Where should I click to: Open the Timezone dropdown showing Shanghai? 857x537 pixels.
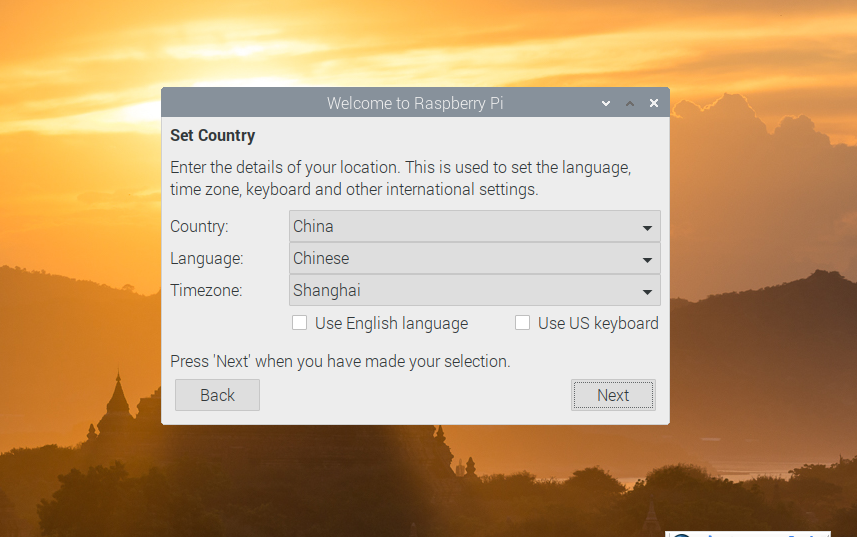474,290
